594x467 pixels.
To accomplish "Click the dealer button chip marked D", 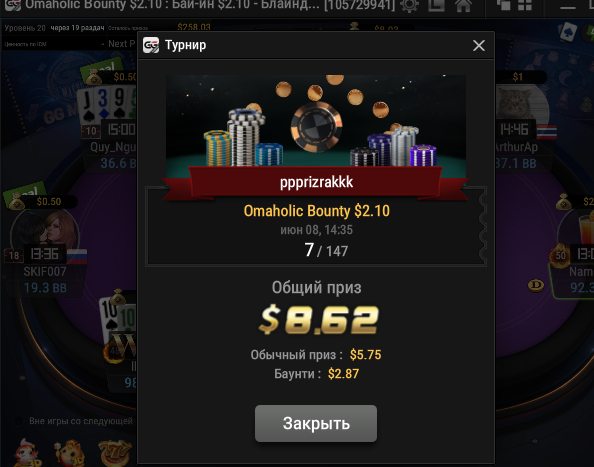I will [536, 285].
